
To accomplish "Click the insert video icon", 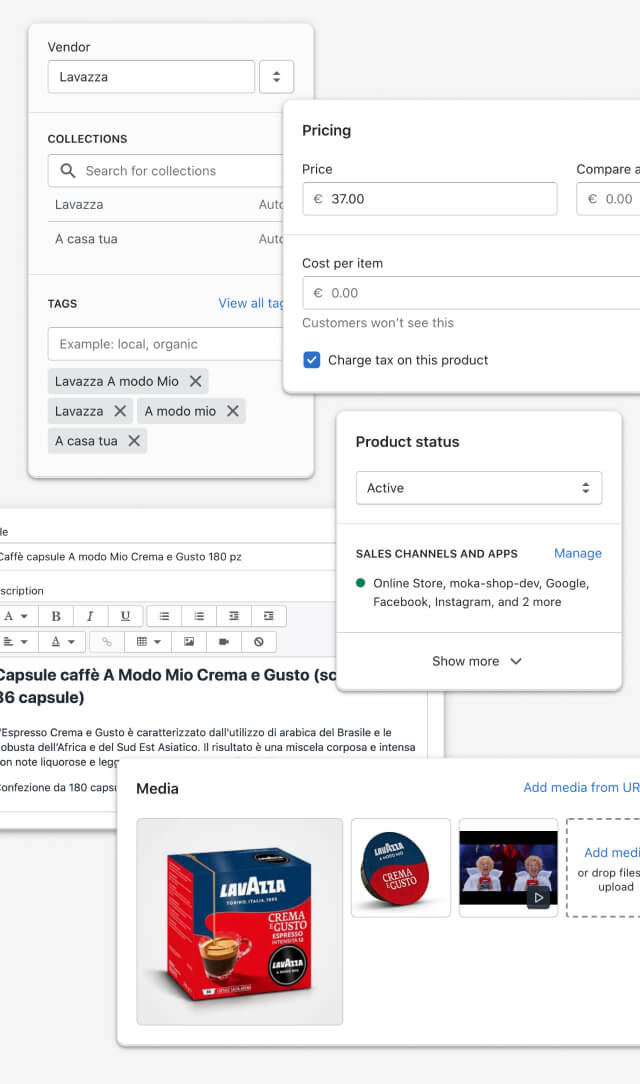I will 224,642.
